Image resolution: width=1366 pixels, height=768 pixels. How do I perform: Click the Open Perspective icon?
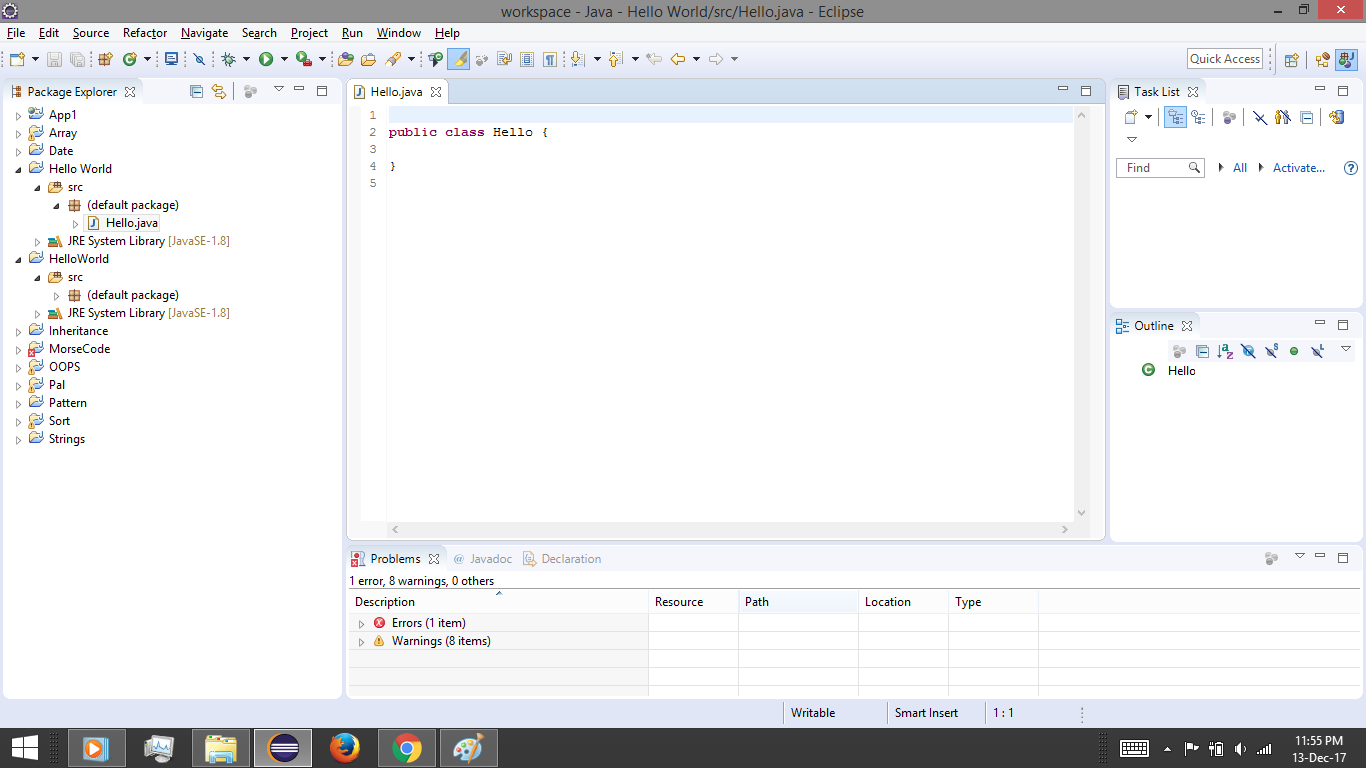pyautogui.click(x=1291, y=59)
